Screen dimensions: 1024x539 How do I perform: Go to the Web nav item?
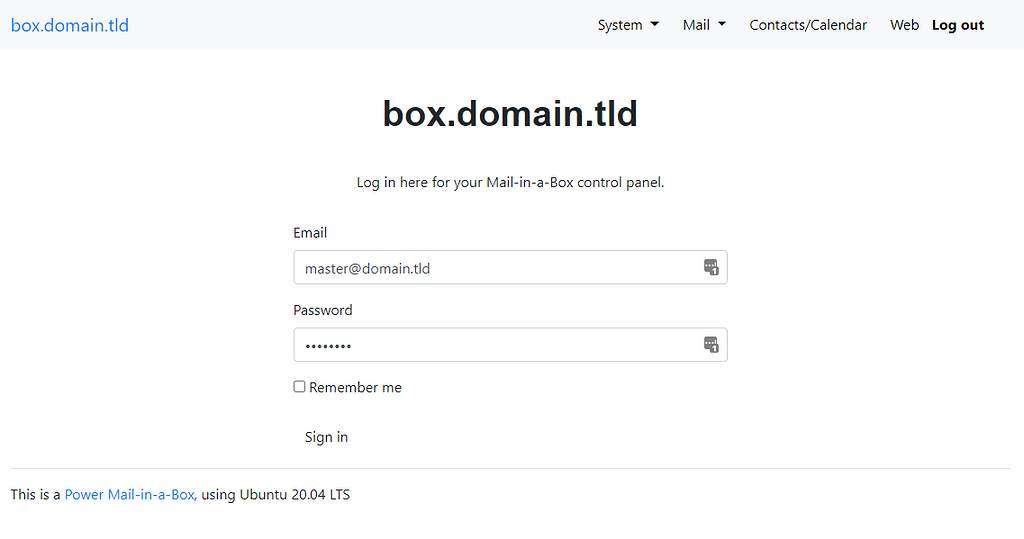click(904, 25)
